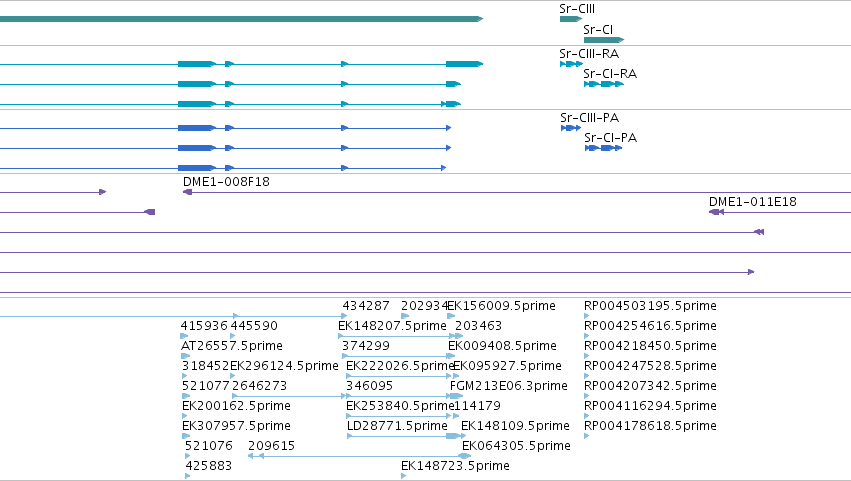Select EST label 2646273
This screenshot has height=481, width=851.
pyautogui.click(x=259, y=386)
